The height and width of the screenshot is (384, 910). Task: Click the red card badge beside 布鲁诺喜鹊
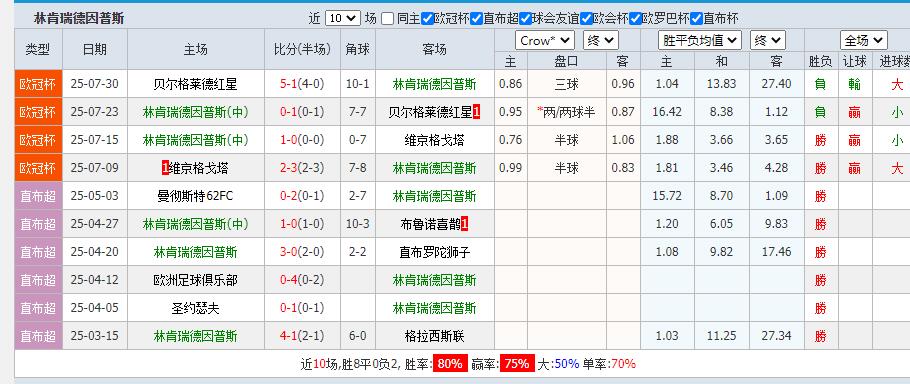(x=464, y=224)
